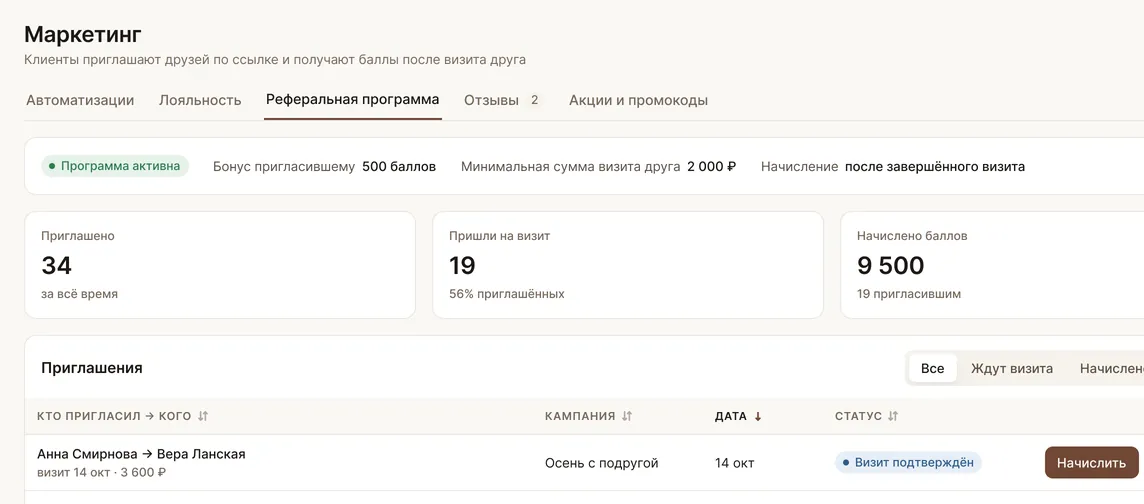Click the 14 окт date cell
Viewport: 1144px width, 504px height.
(735, 463)
